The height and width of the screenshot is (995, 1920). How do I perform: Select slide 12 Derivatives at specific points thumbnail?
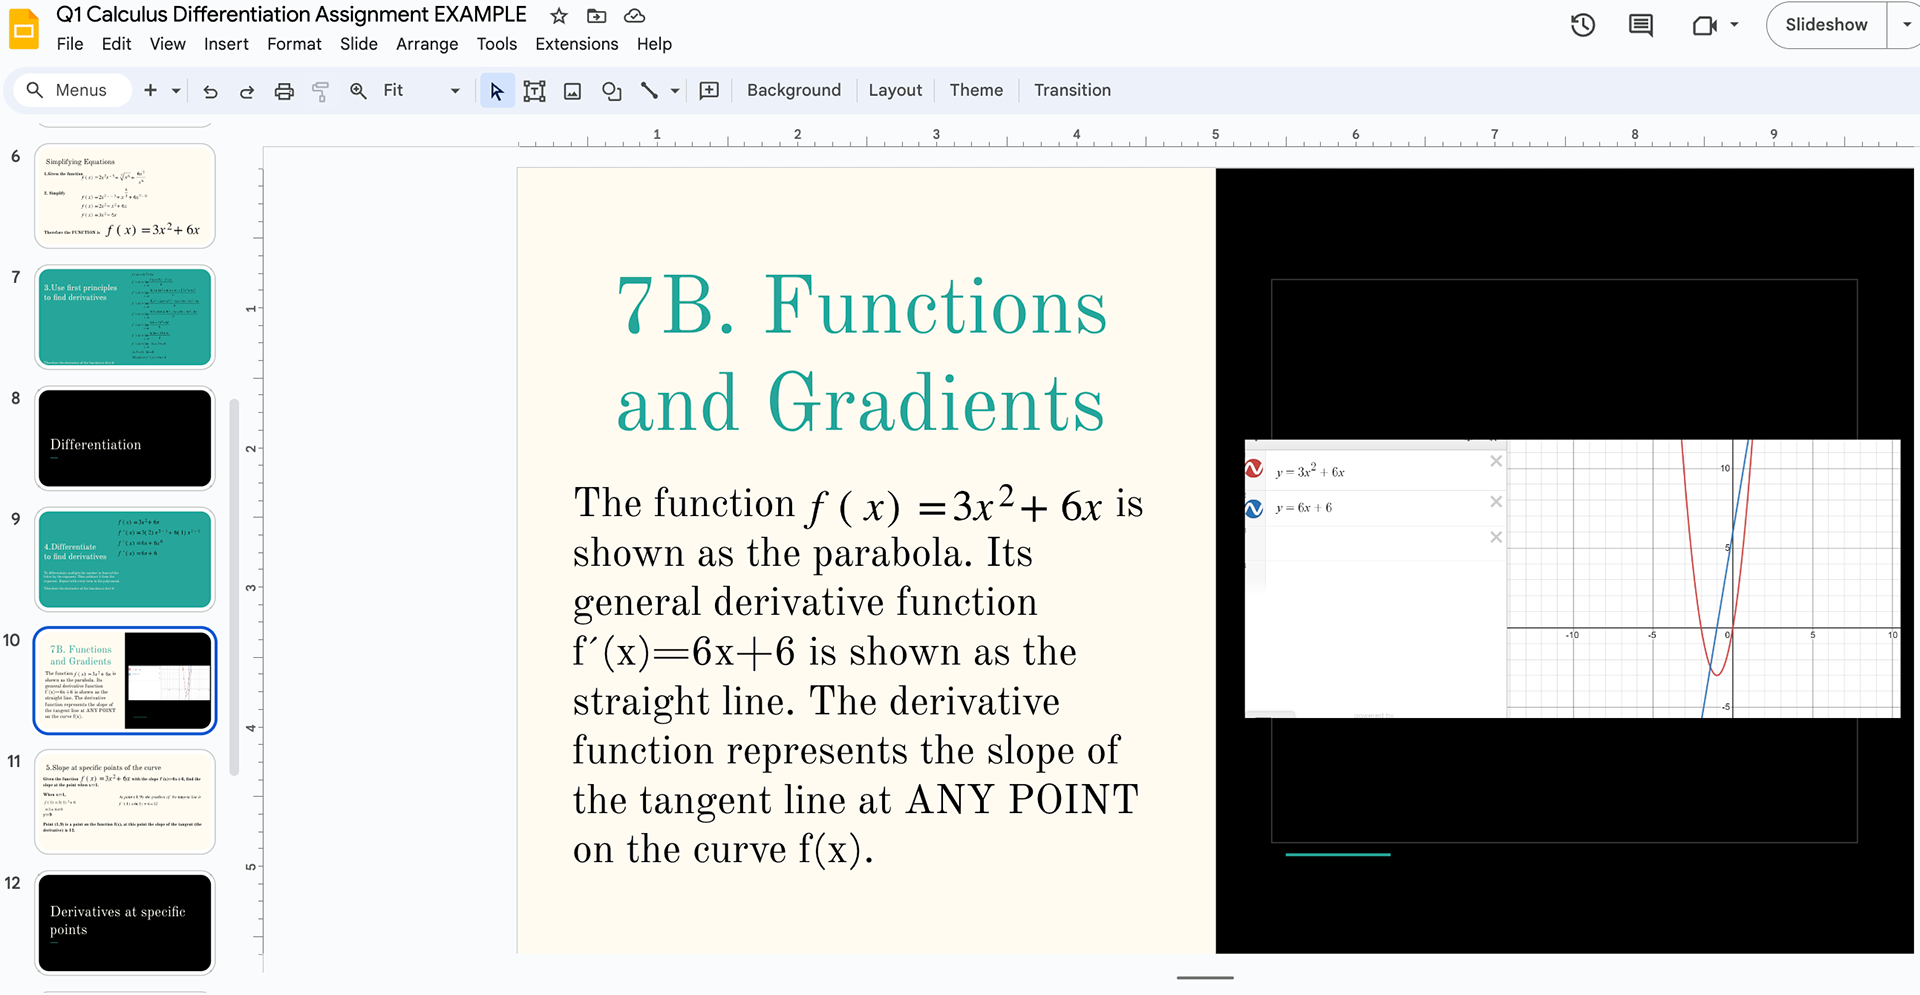click(x=125, y=923)
